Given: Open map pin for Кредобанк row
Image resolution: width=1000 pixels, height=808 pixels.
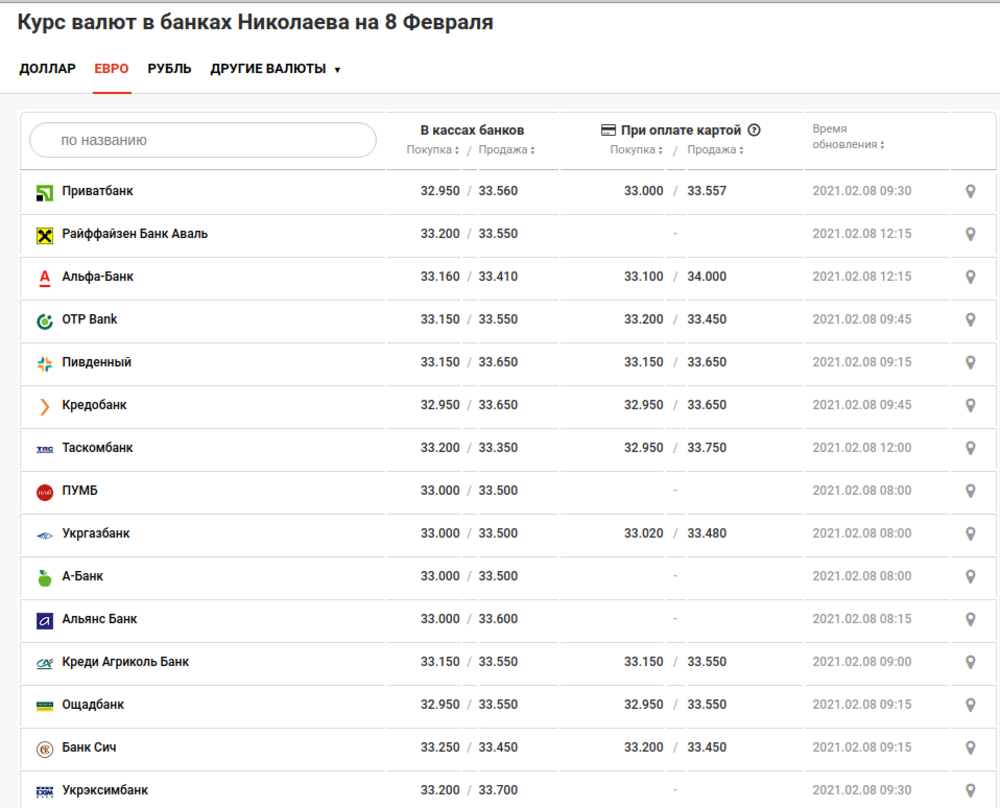Looking at the screenshot, I should pyautogui.click(x=970, y=405).
